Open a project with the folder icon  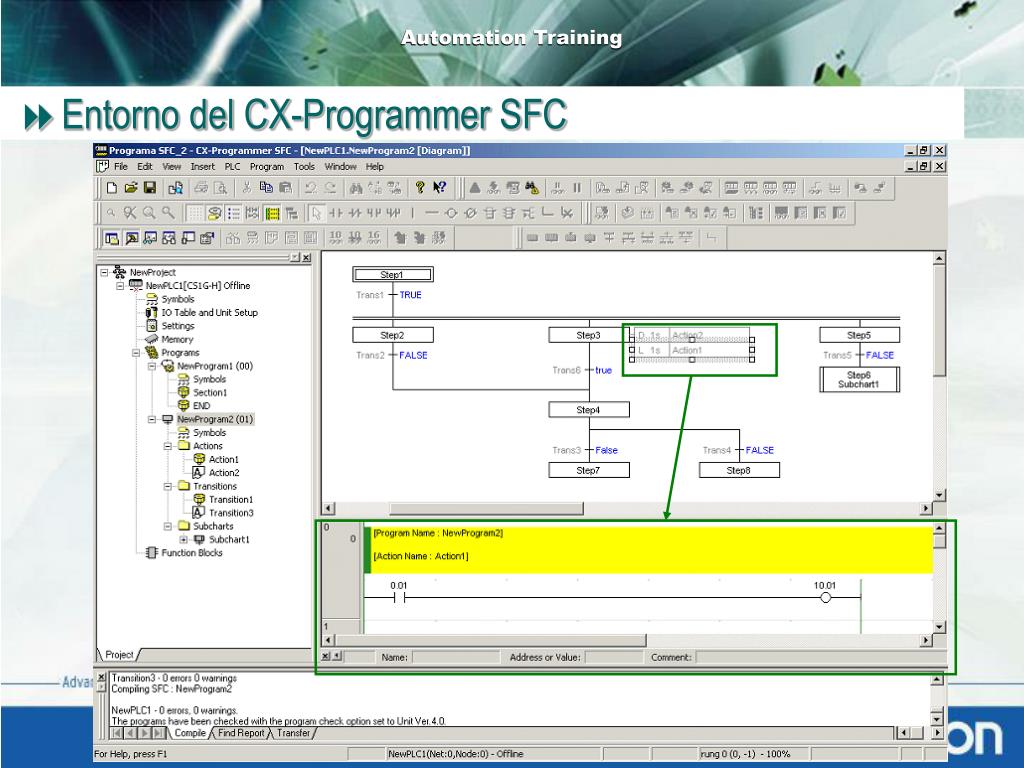coord(131,189)
